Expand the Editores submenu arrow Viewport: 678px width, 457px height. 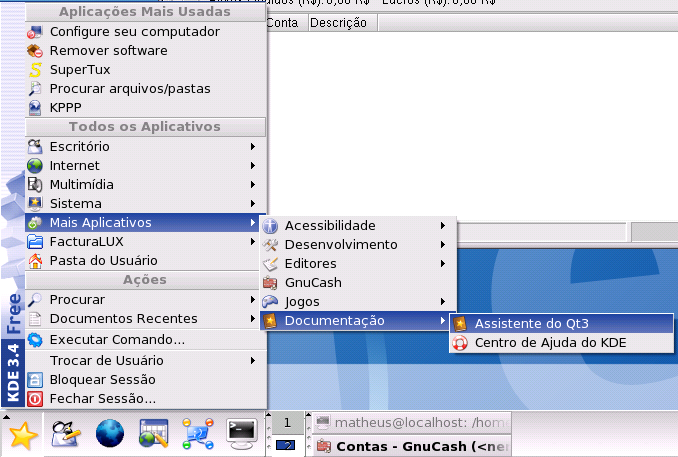pos(443,264)
